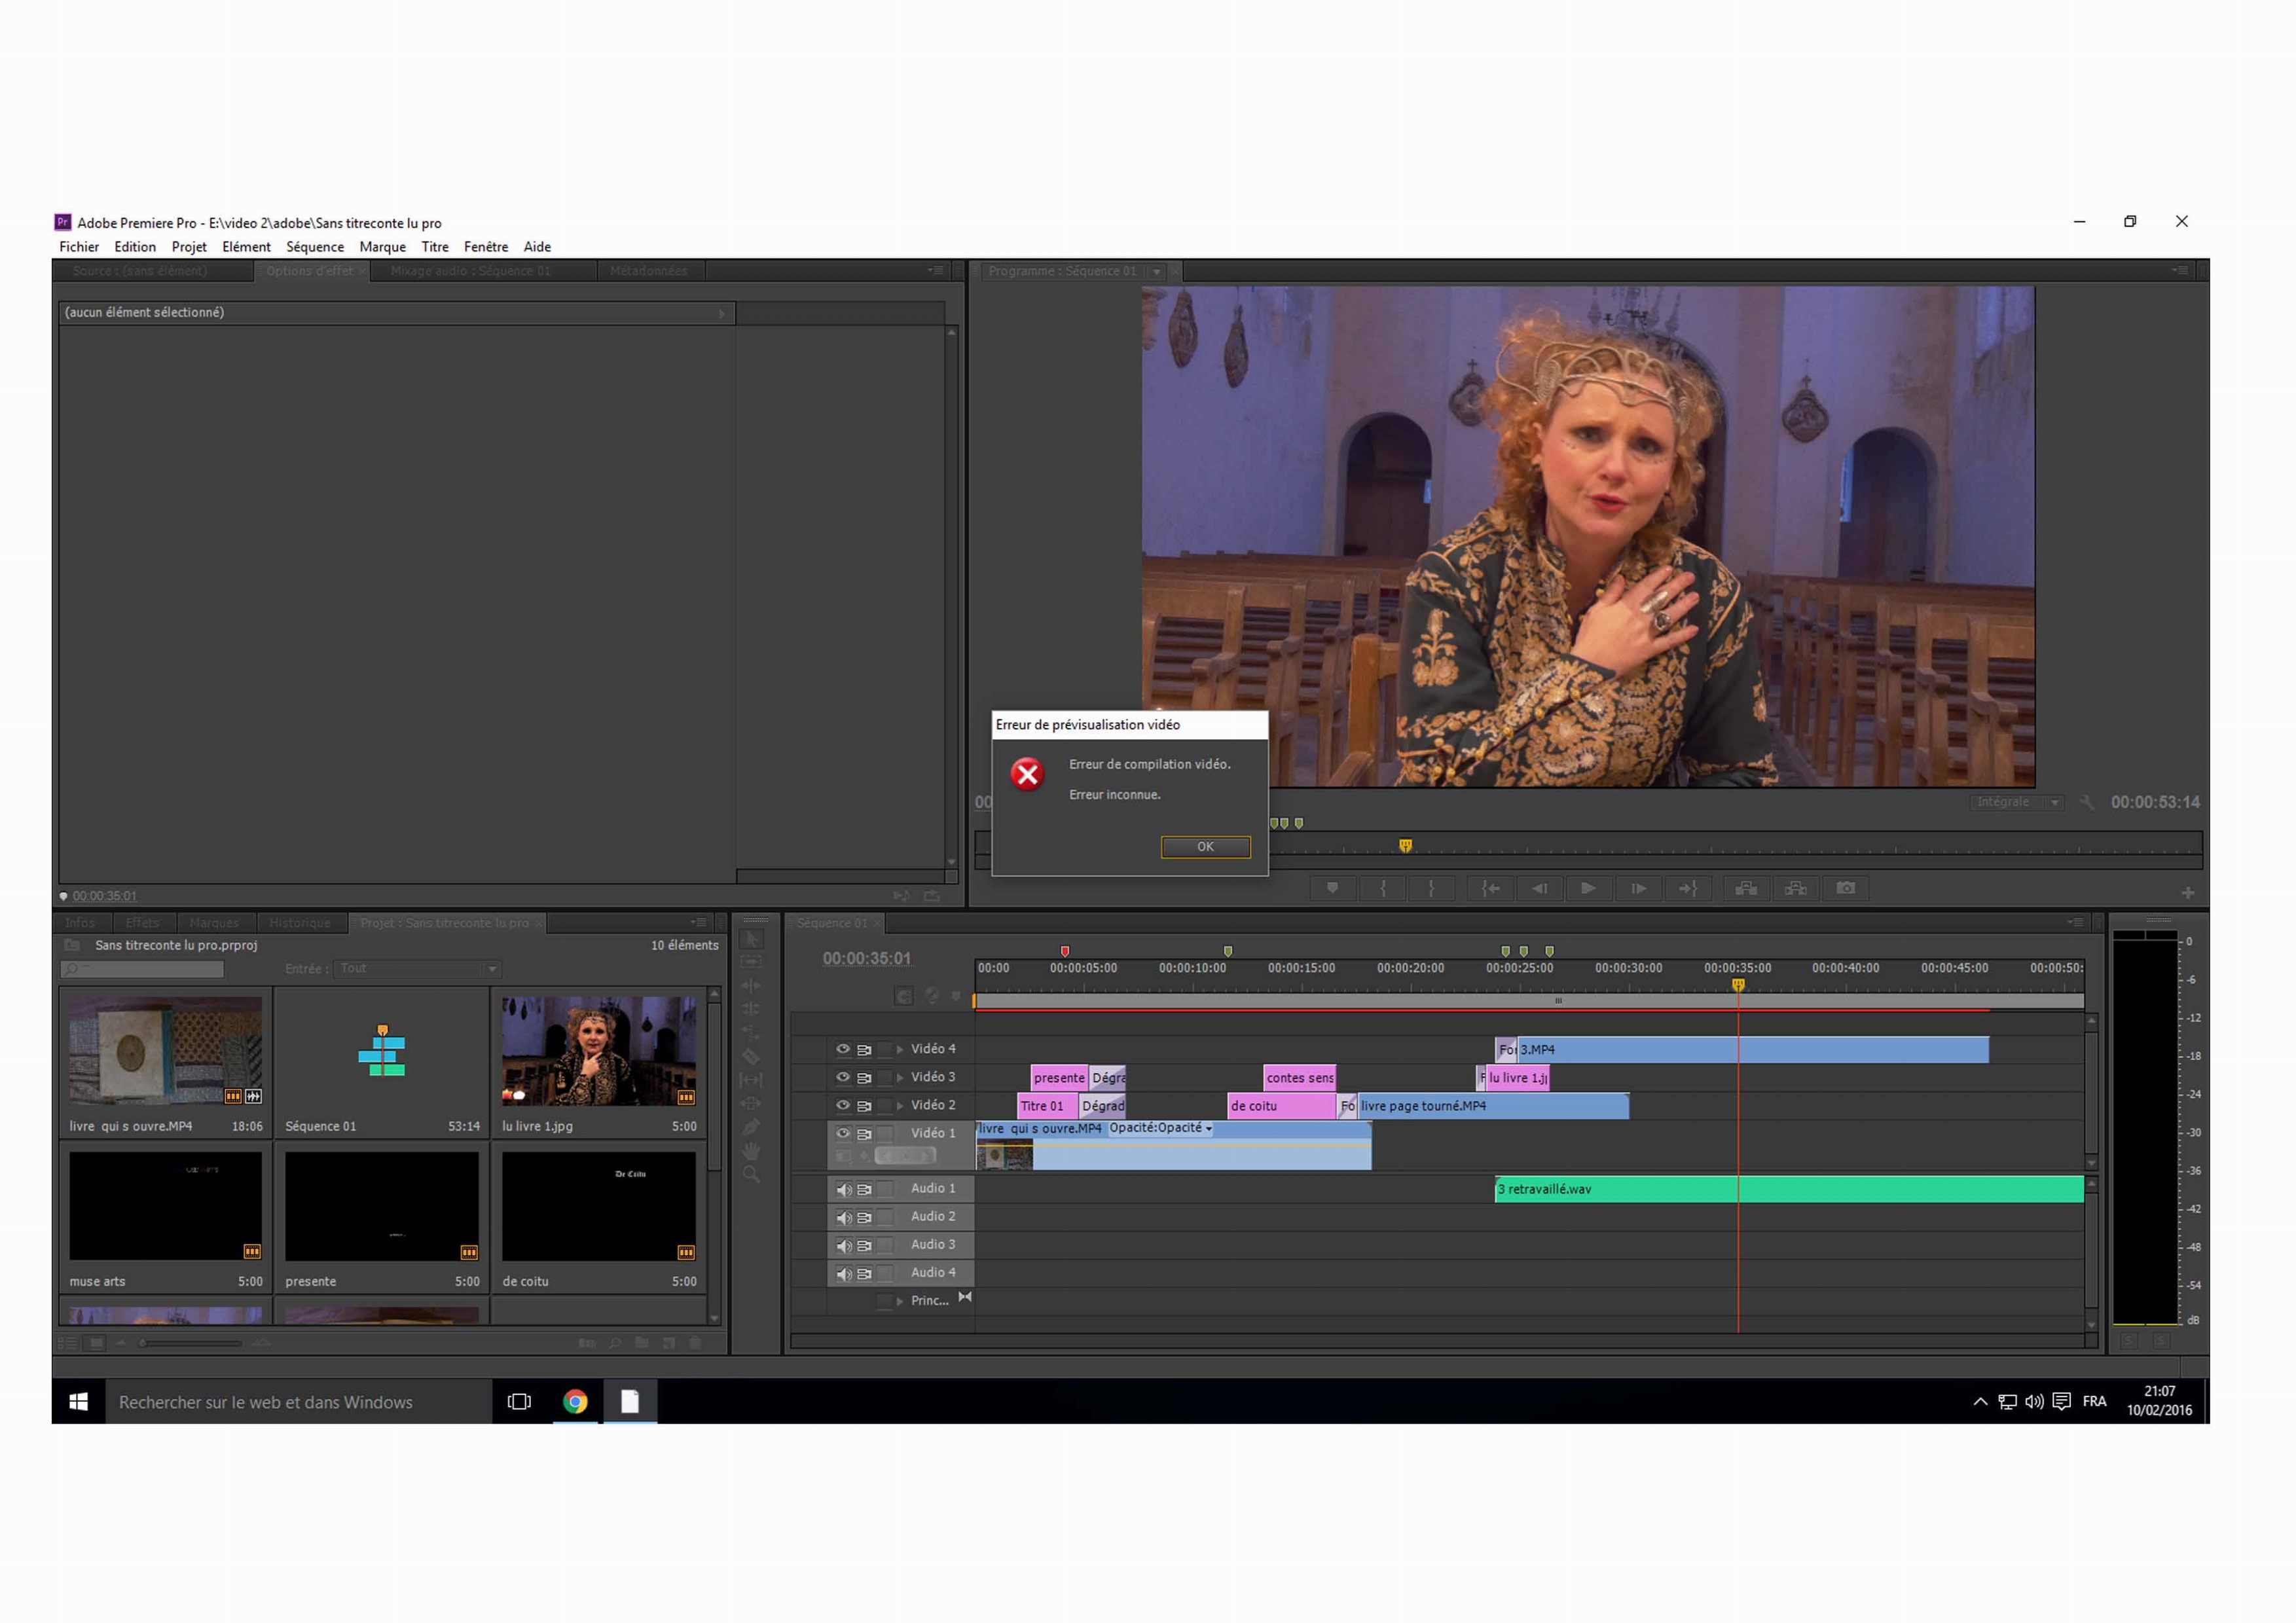2296x1623 pixels.
Task: Select the Ripple Edit tool
Action: [752, 985]
